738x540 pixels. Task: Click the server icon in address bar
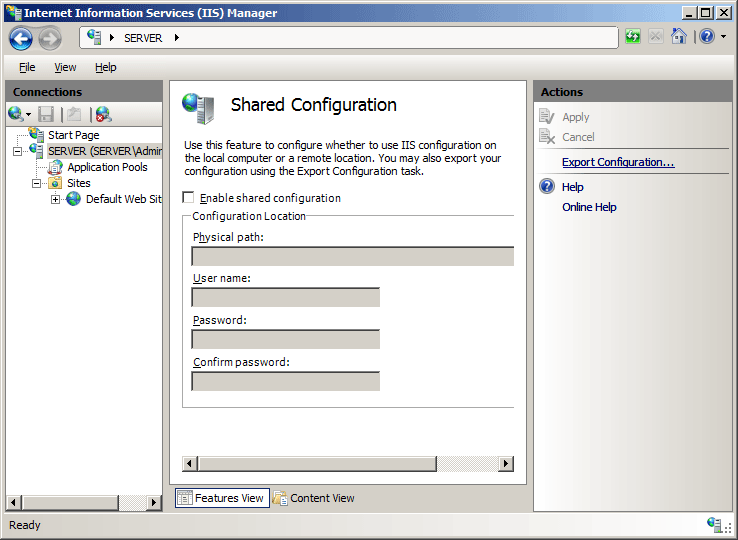[94, 37]
